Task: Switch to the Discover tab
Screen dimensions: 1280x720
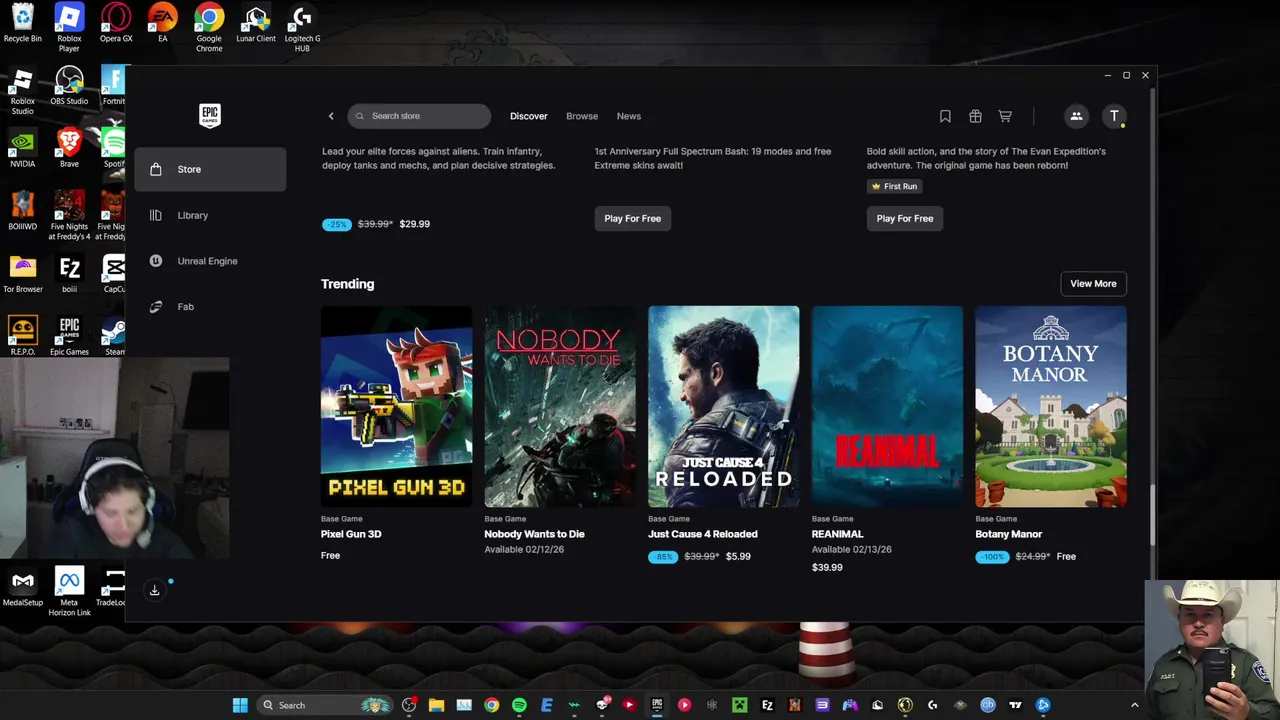Action: 529,116
